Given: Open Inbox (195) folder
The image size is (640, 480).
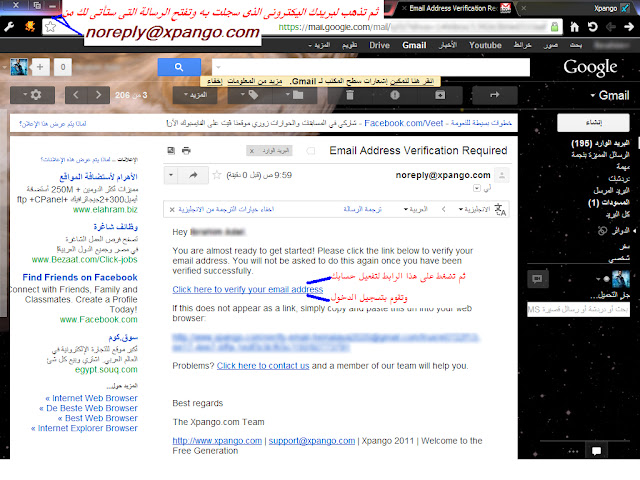Looking at the screenshot, I should coord(600,143).
